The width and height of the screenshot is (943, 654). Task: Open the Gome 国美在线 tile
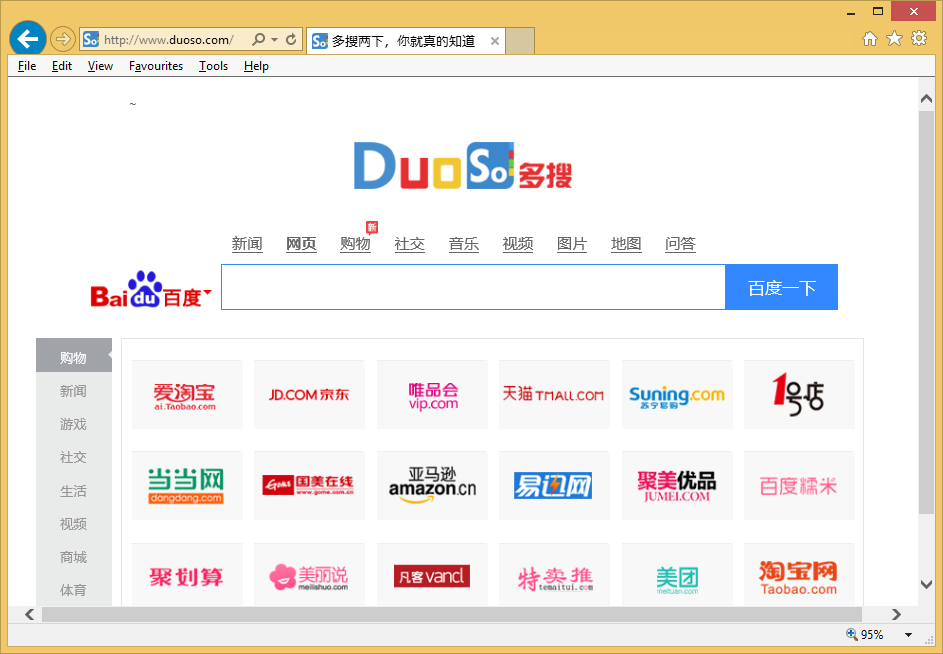coord(309,486)
